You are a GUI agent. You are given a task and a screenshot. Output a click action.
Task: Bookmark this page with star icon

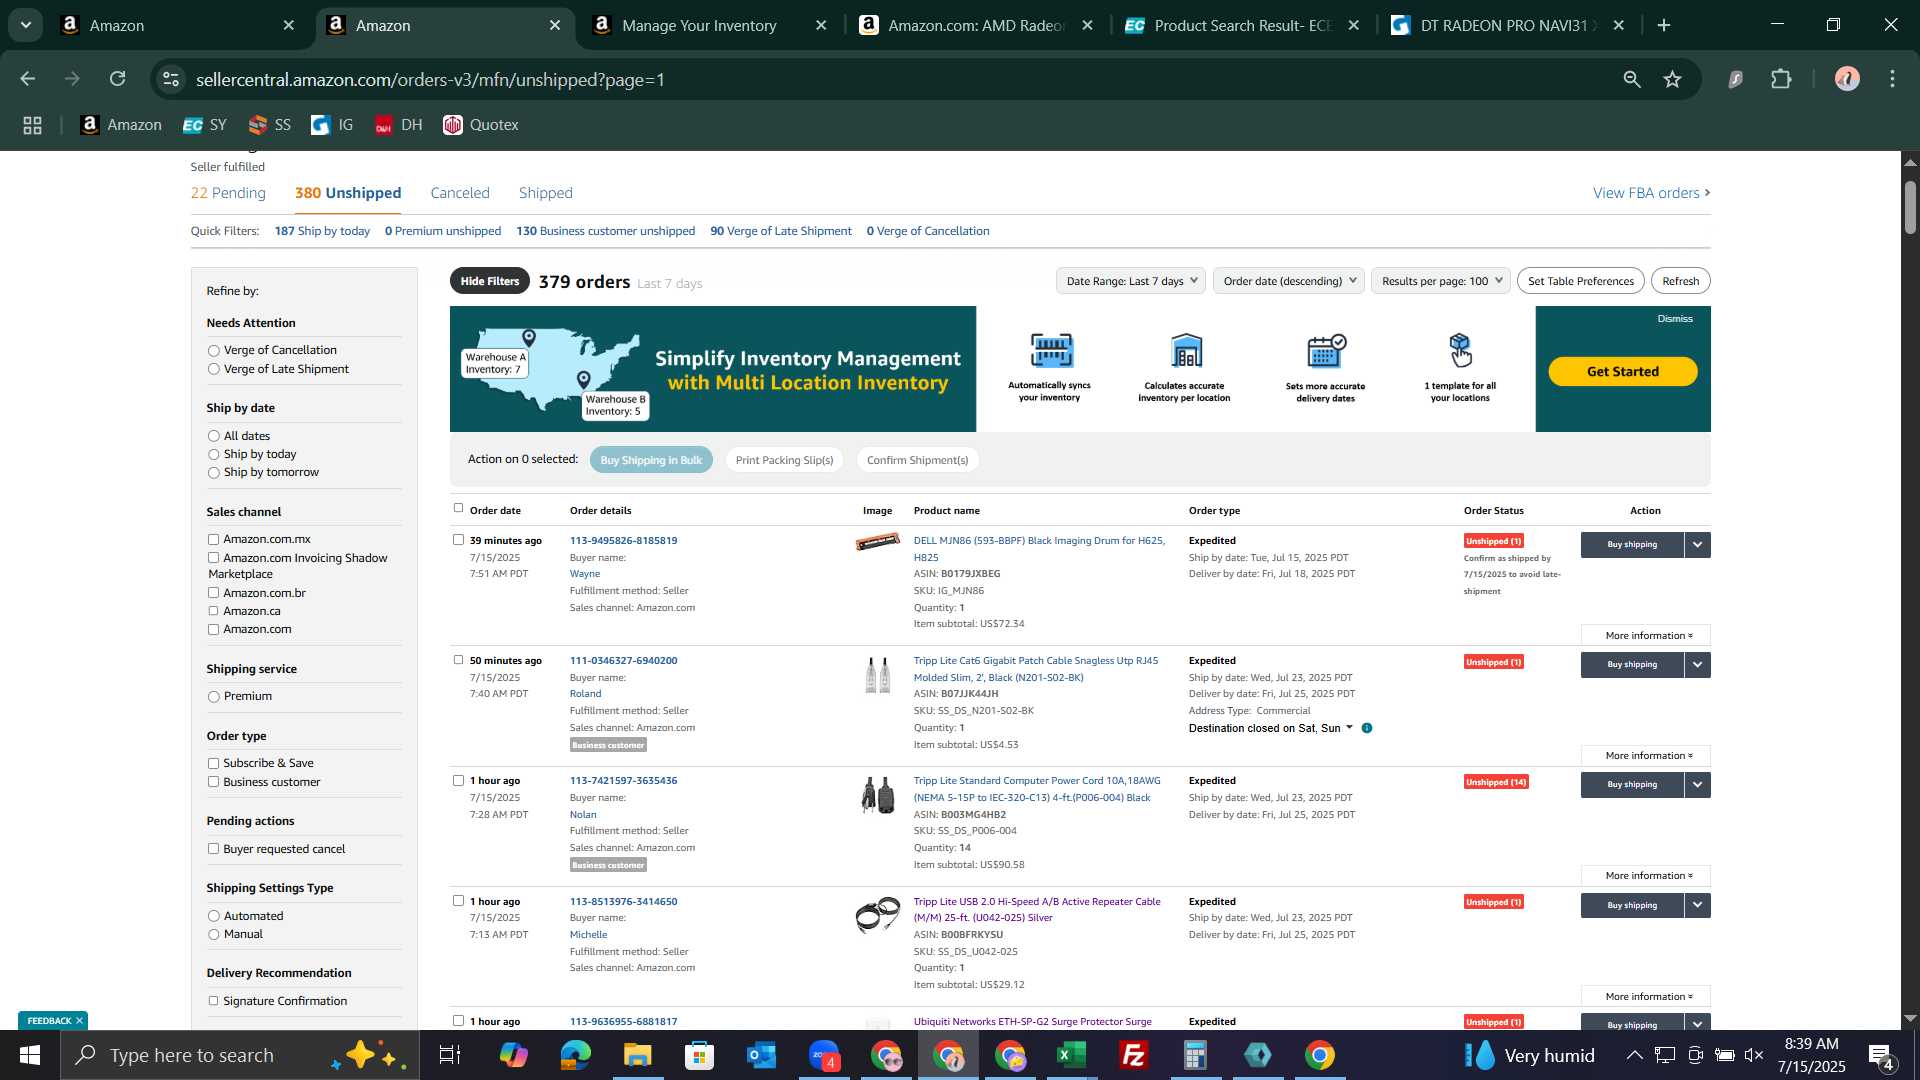pos(1673,79)
